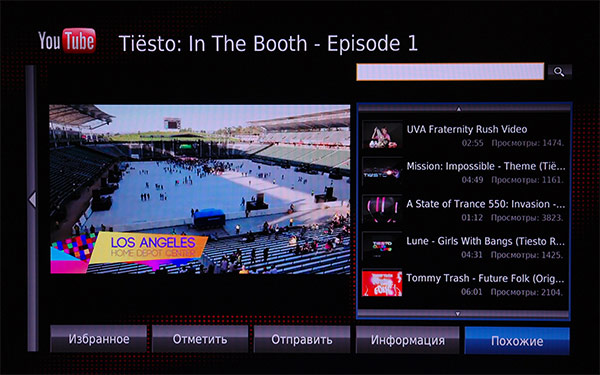600x375 pixels.
Task: Move the related list down with bottom arrow
Action: (458, 314)
